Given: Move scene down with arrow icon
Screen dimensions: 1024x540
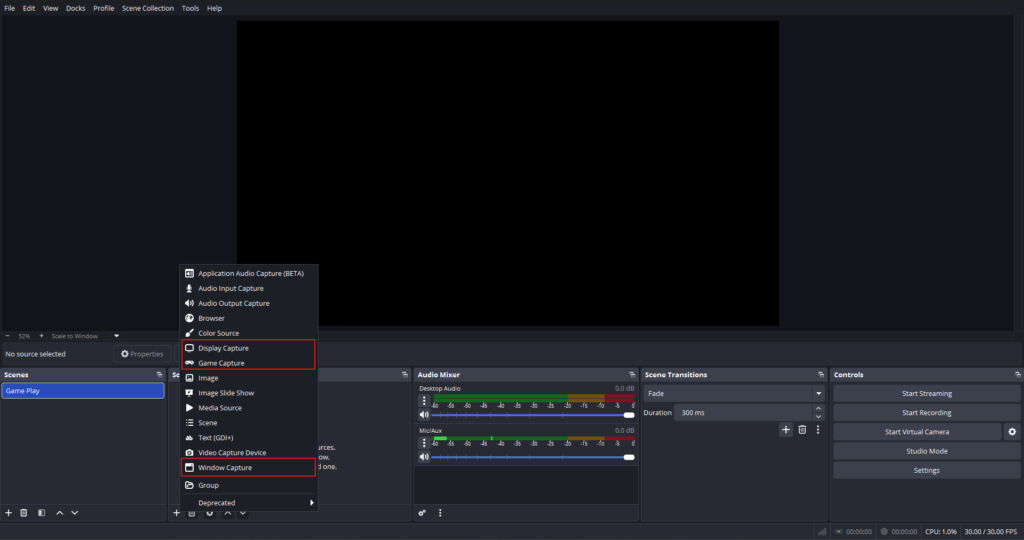Looking at the screenshot, I should click(x=74, y=513).
